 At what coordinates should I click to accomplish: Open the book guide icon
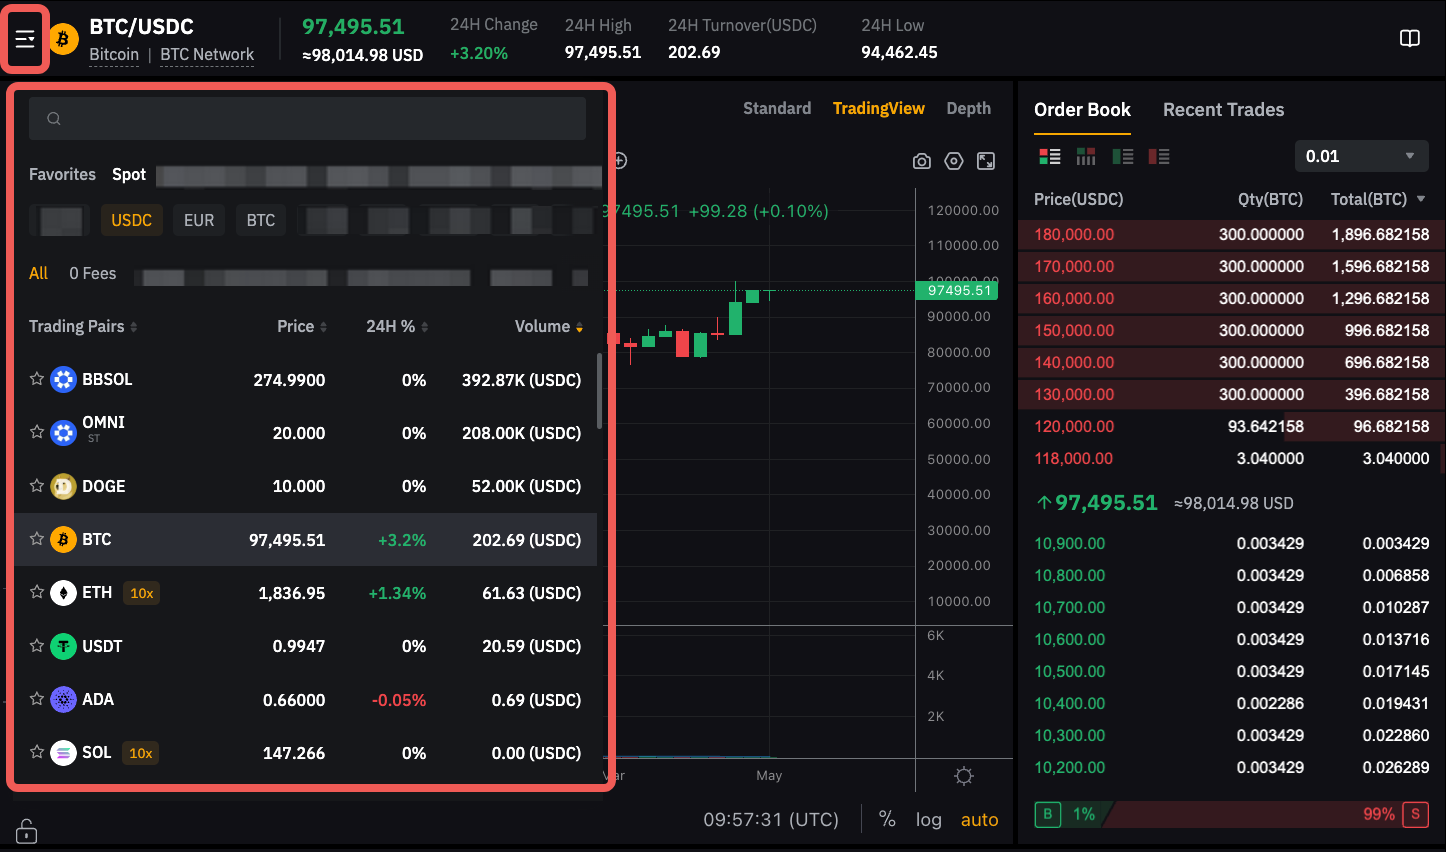point(1409,39)
